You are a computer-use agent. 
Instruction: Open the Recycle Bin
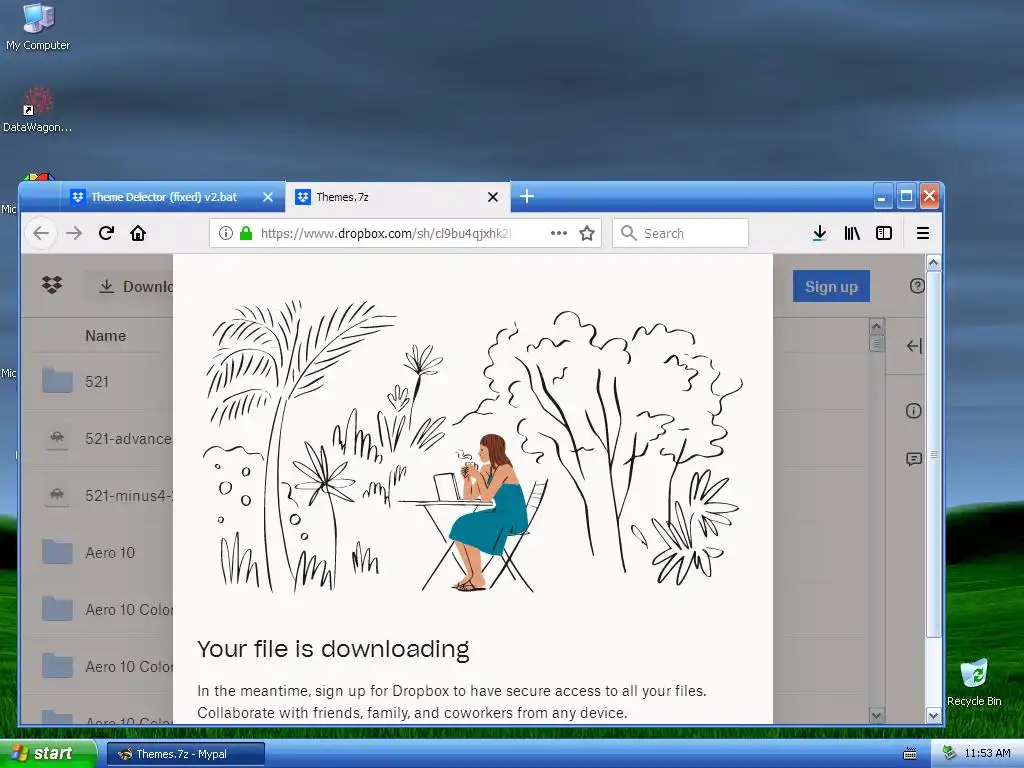974,682
